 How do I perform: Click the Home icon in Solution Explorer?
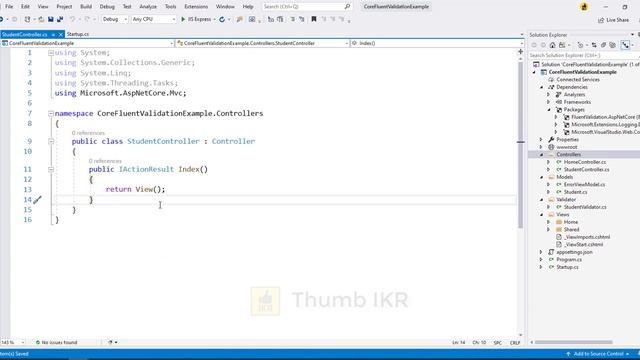(x=552, y=45)
